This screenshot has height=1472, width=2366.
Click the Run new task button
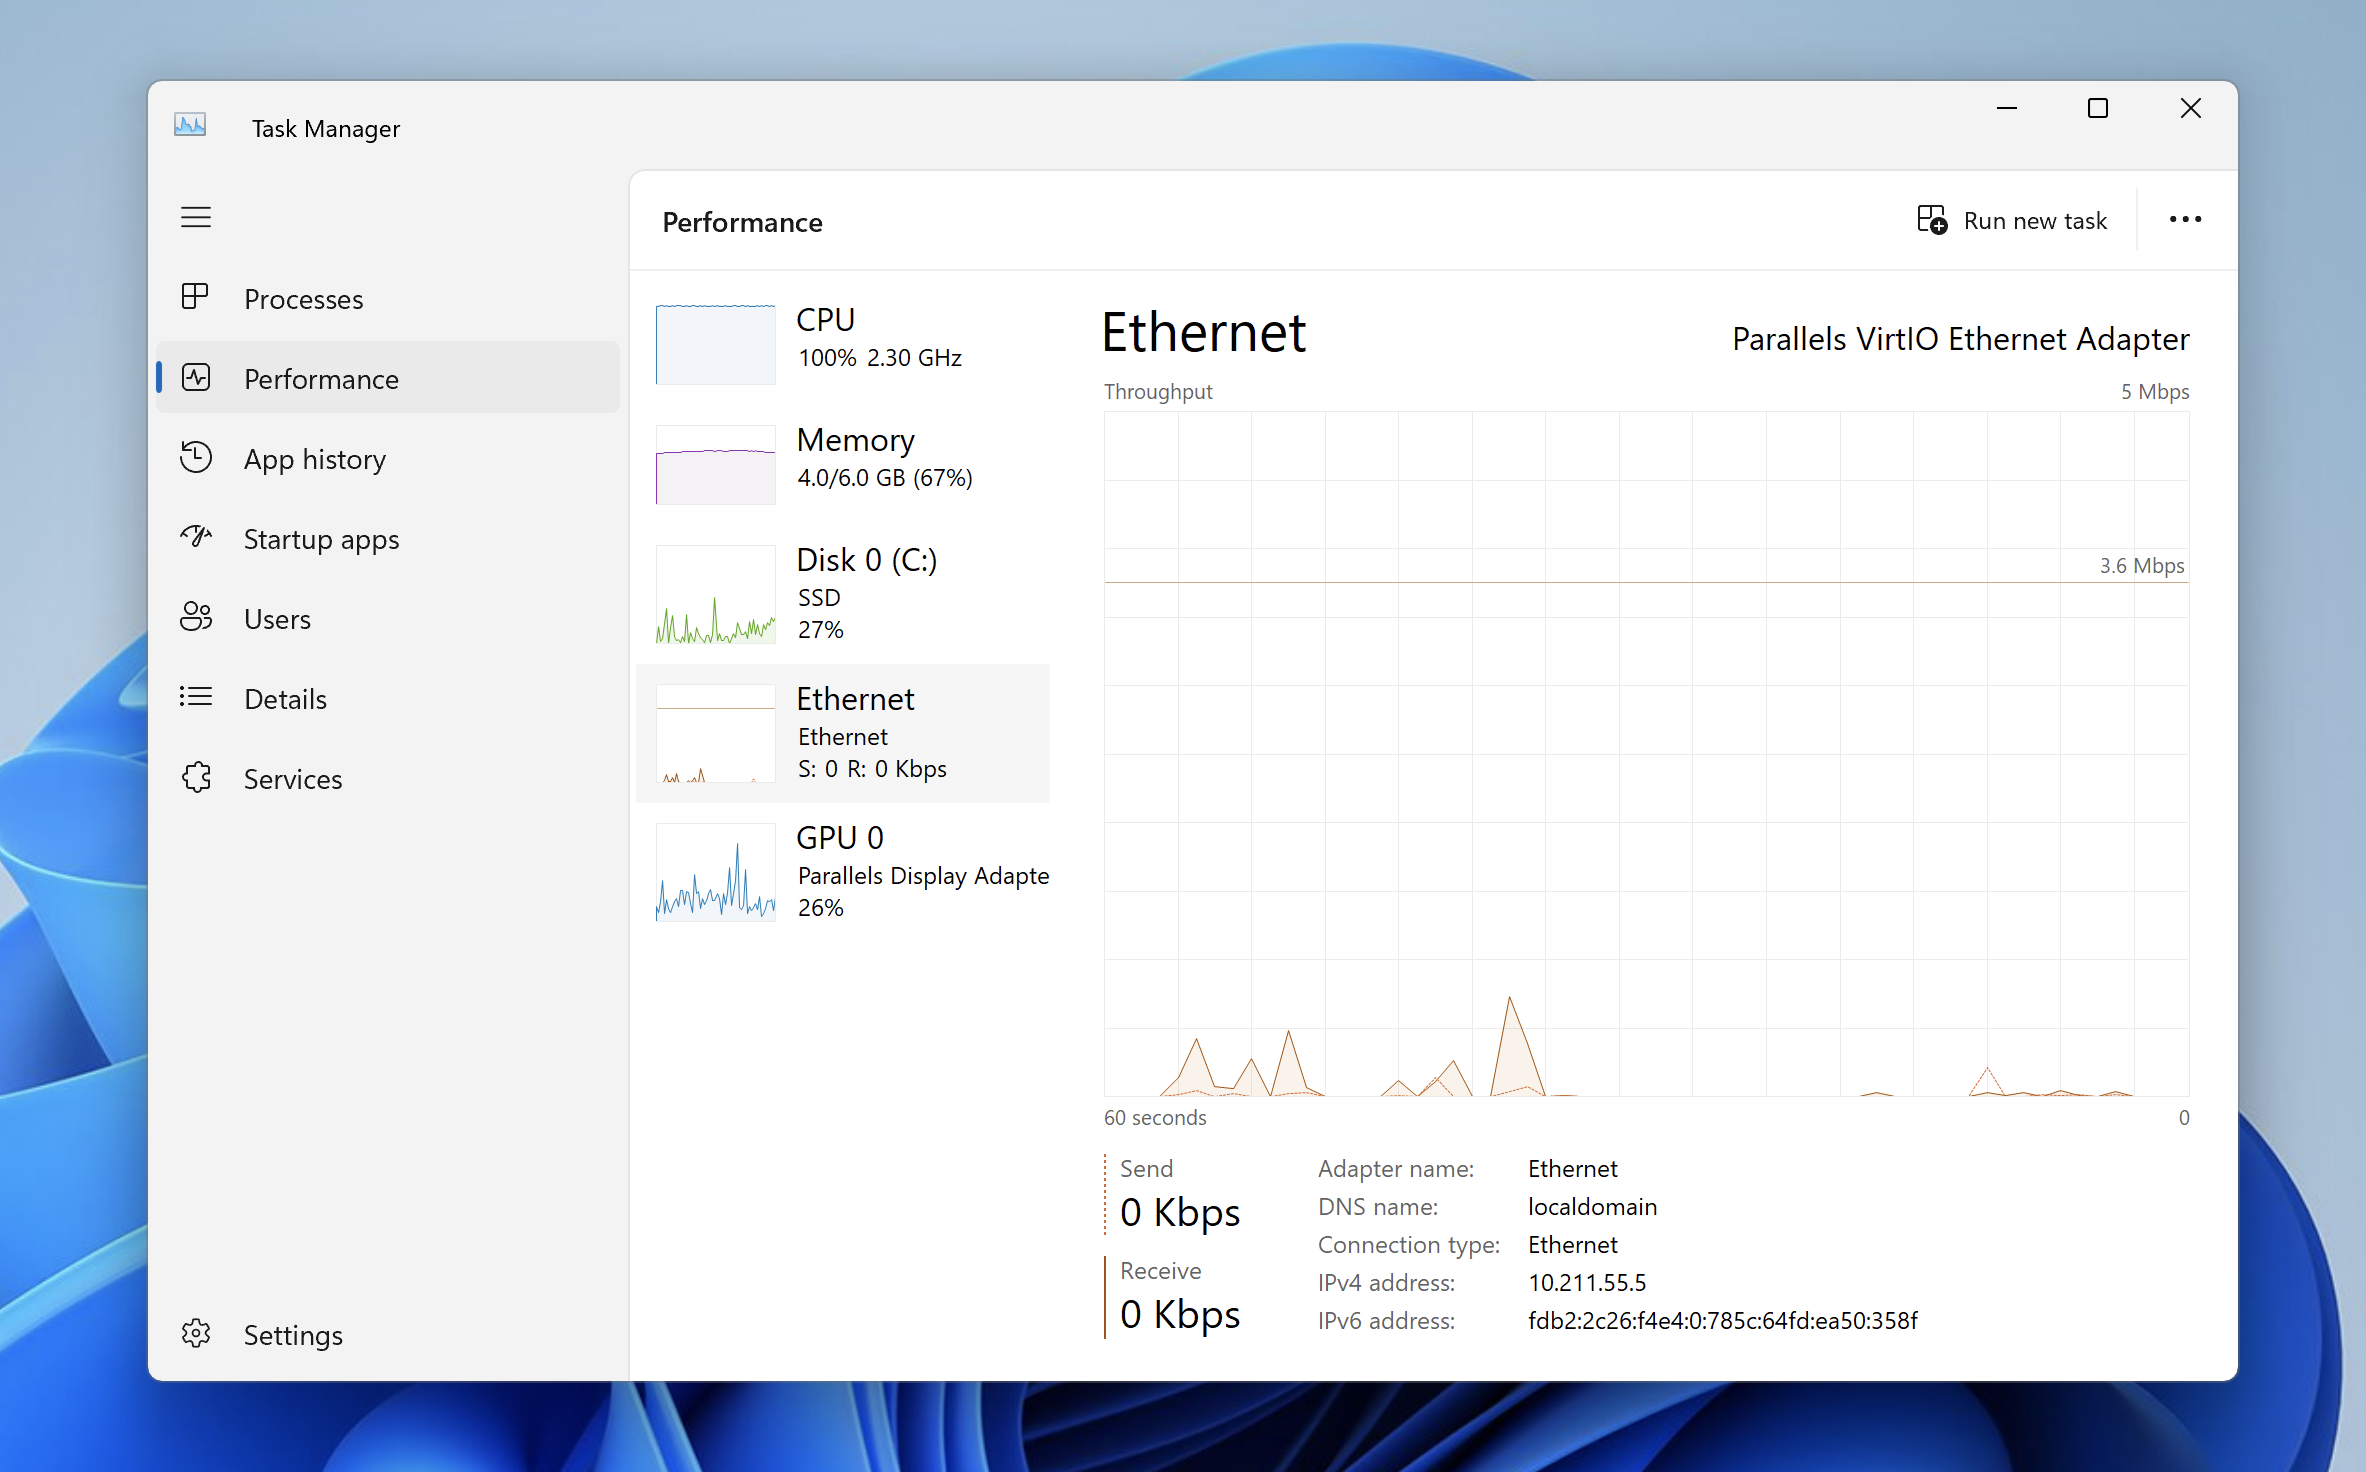pos(2013,221)
